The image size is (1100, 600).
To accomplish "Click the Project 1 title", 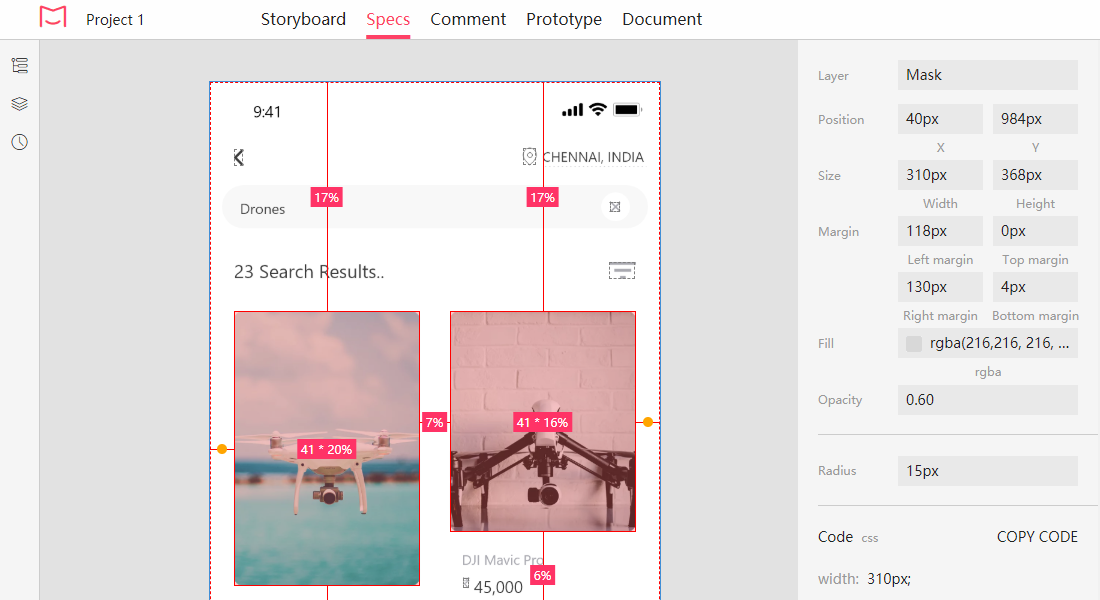I will pyautogui.click(x=115, y=20).
